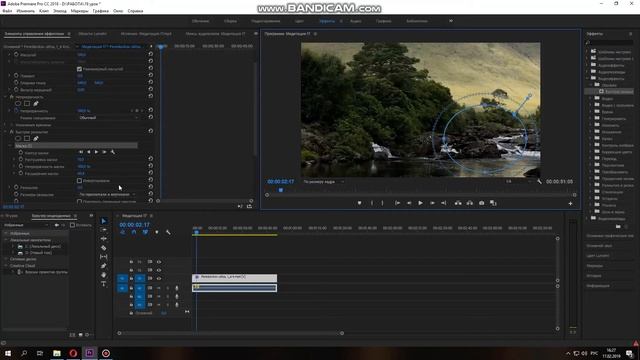Open Blur Dimensions dropdown
The height and width of the screenshot is (360, 640).
pos(107,195)
